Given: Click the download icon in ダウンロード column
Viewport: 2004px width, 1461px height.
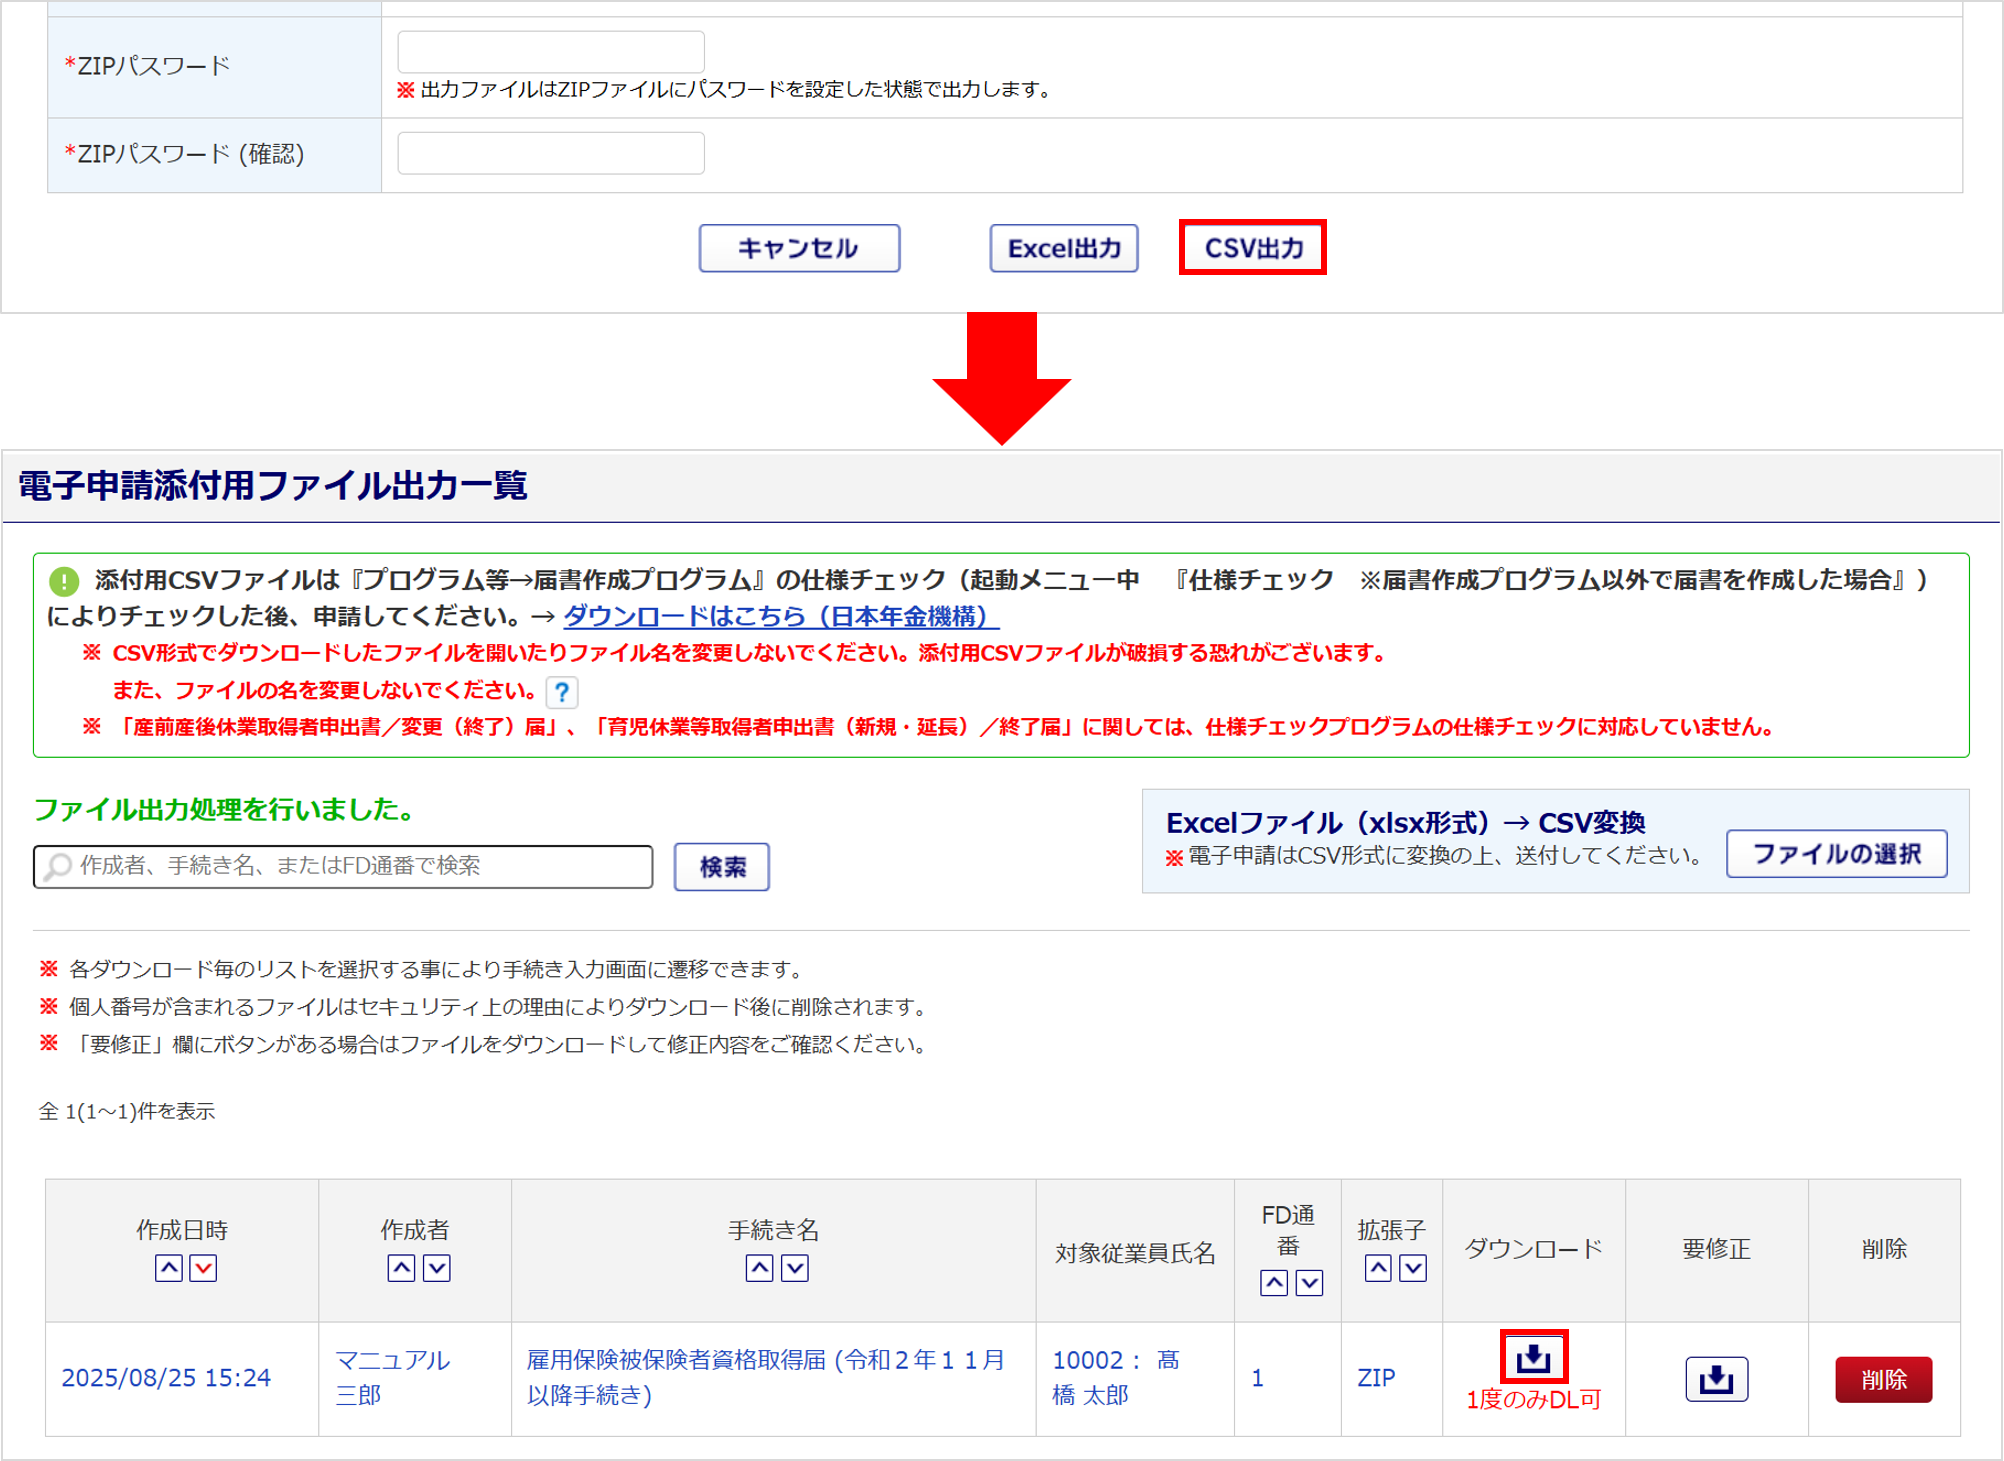Looking at the screenshot, I should click(1533, 1357).
